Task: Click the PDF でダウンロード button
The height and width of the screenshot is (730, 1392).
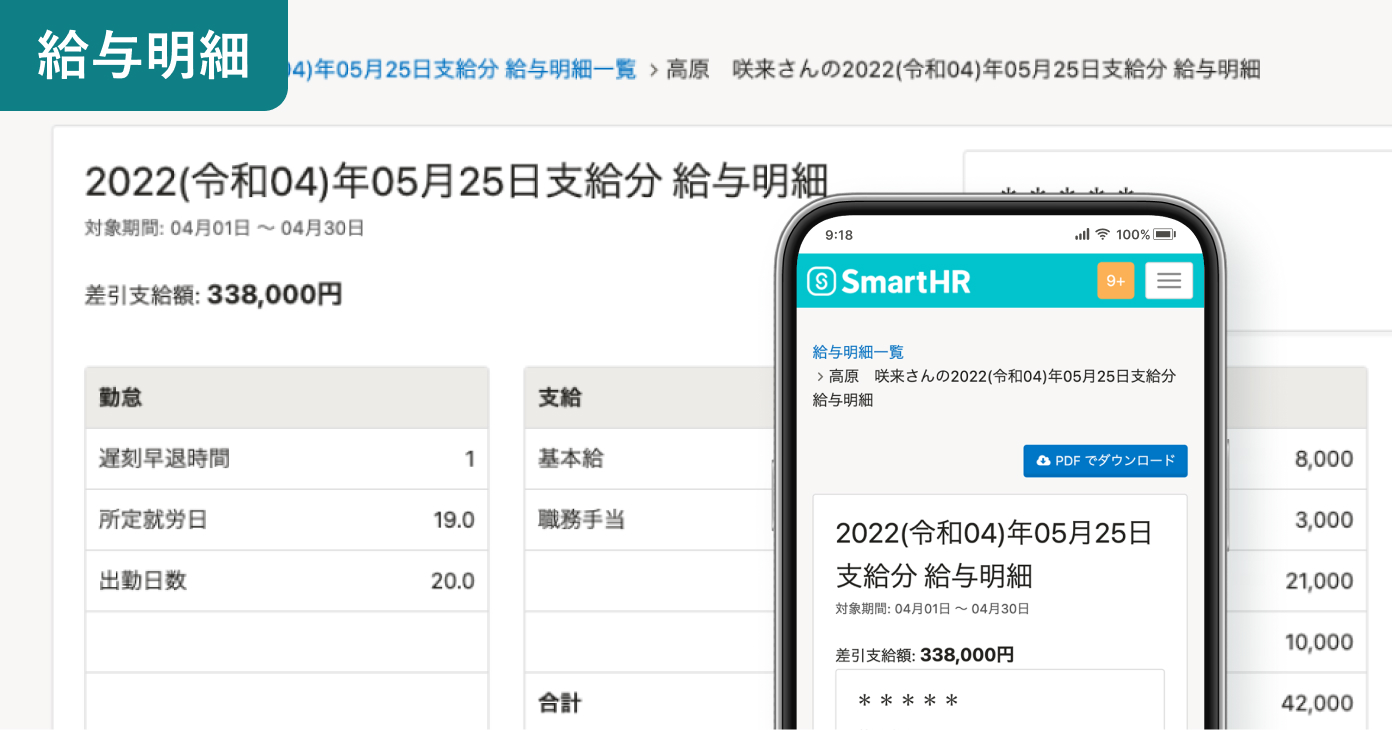Action: [1105, 461]
